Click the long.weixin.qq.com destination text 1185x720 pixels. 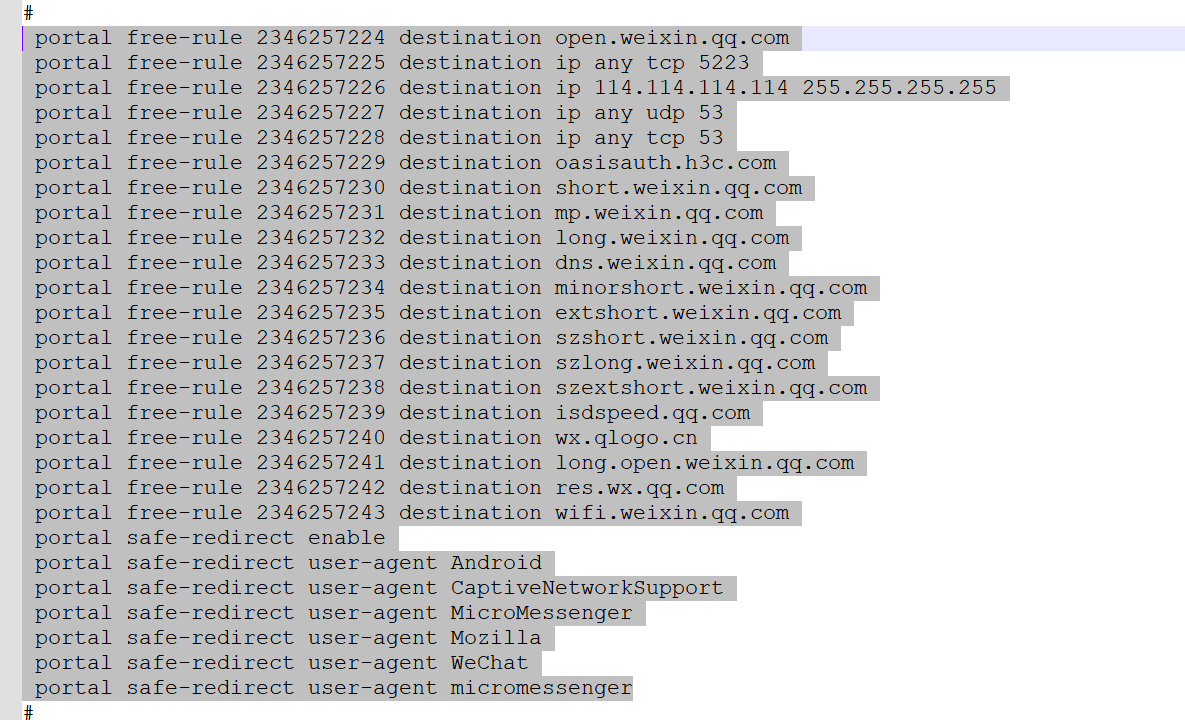(x=672, y=238)
